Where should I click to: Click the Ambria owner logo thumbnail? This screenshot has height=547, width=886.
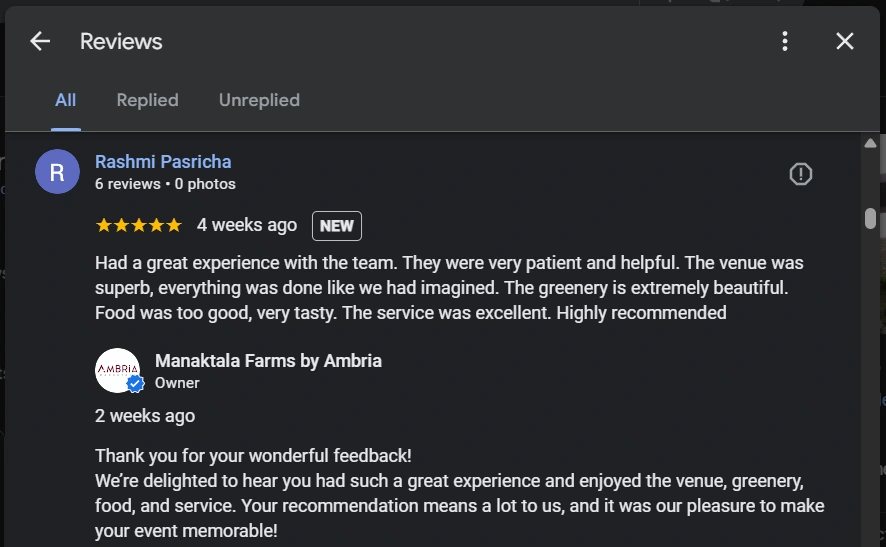point(117,370)
